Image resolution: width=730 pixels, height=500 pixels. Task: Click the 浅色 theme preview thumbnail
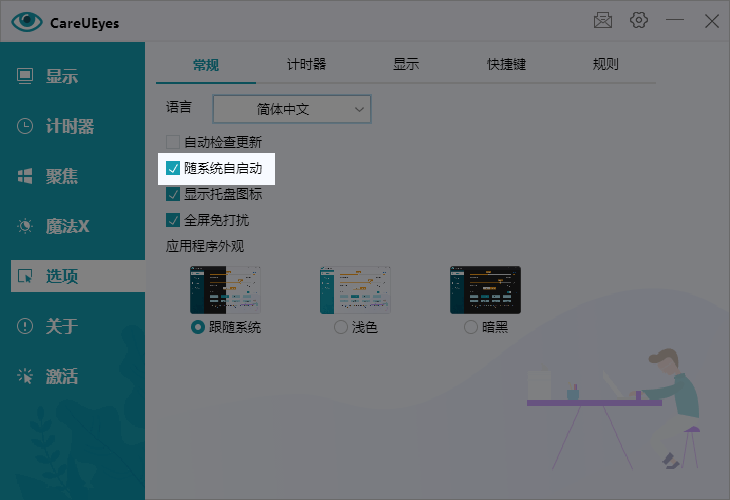355,290
